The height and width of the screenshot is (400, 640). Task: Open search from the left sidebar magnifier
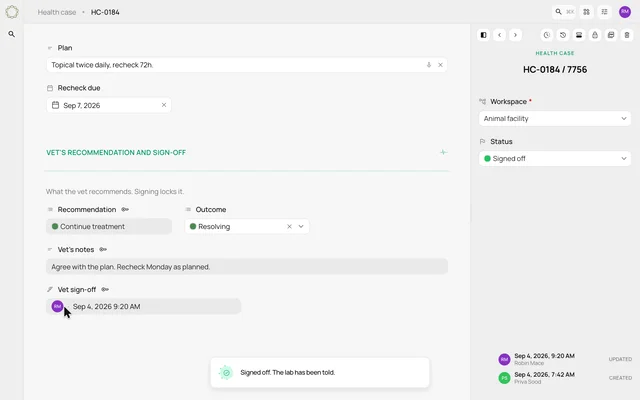click(x=12, y=34)
